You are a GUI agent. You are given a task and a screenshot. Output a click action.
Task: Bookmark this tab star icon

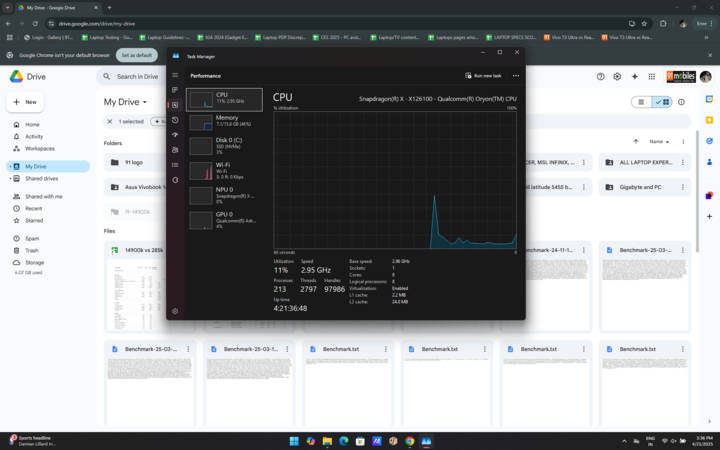[644, 23]
